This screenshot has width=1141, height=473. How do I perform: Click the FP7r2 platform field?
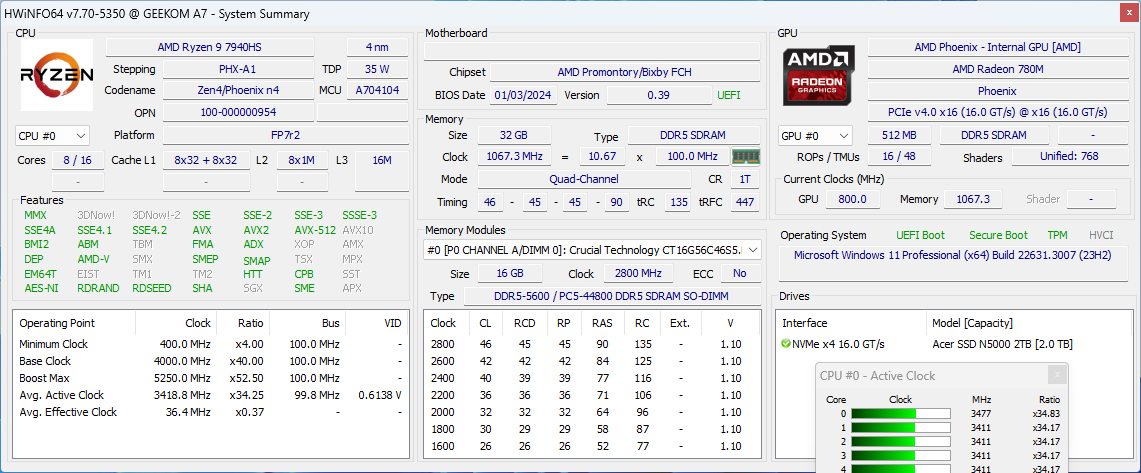[285, 135]
